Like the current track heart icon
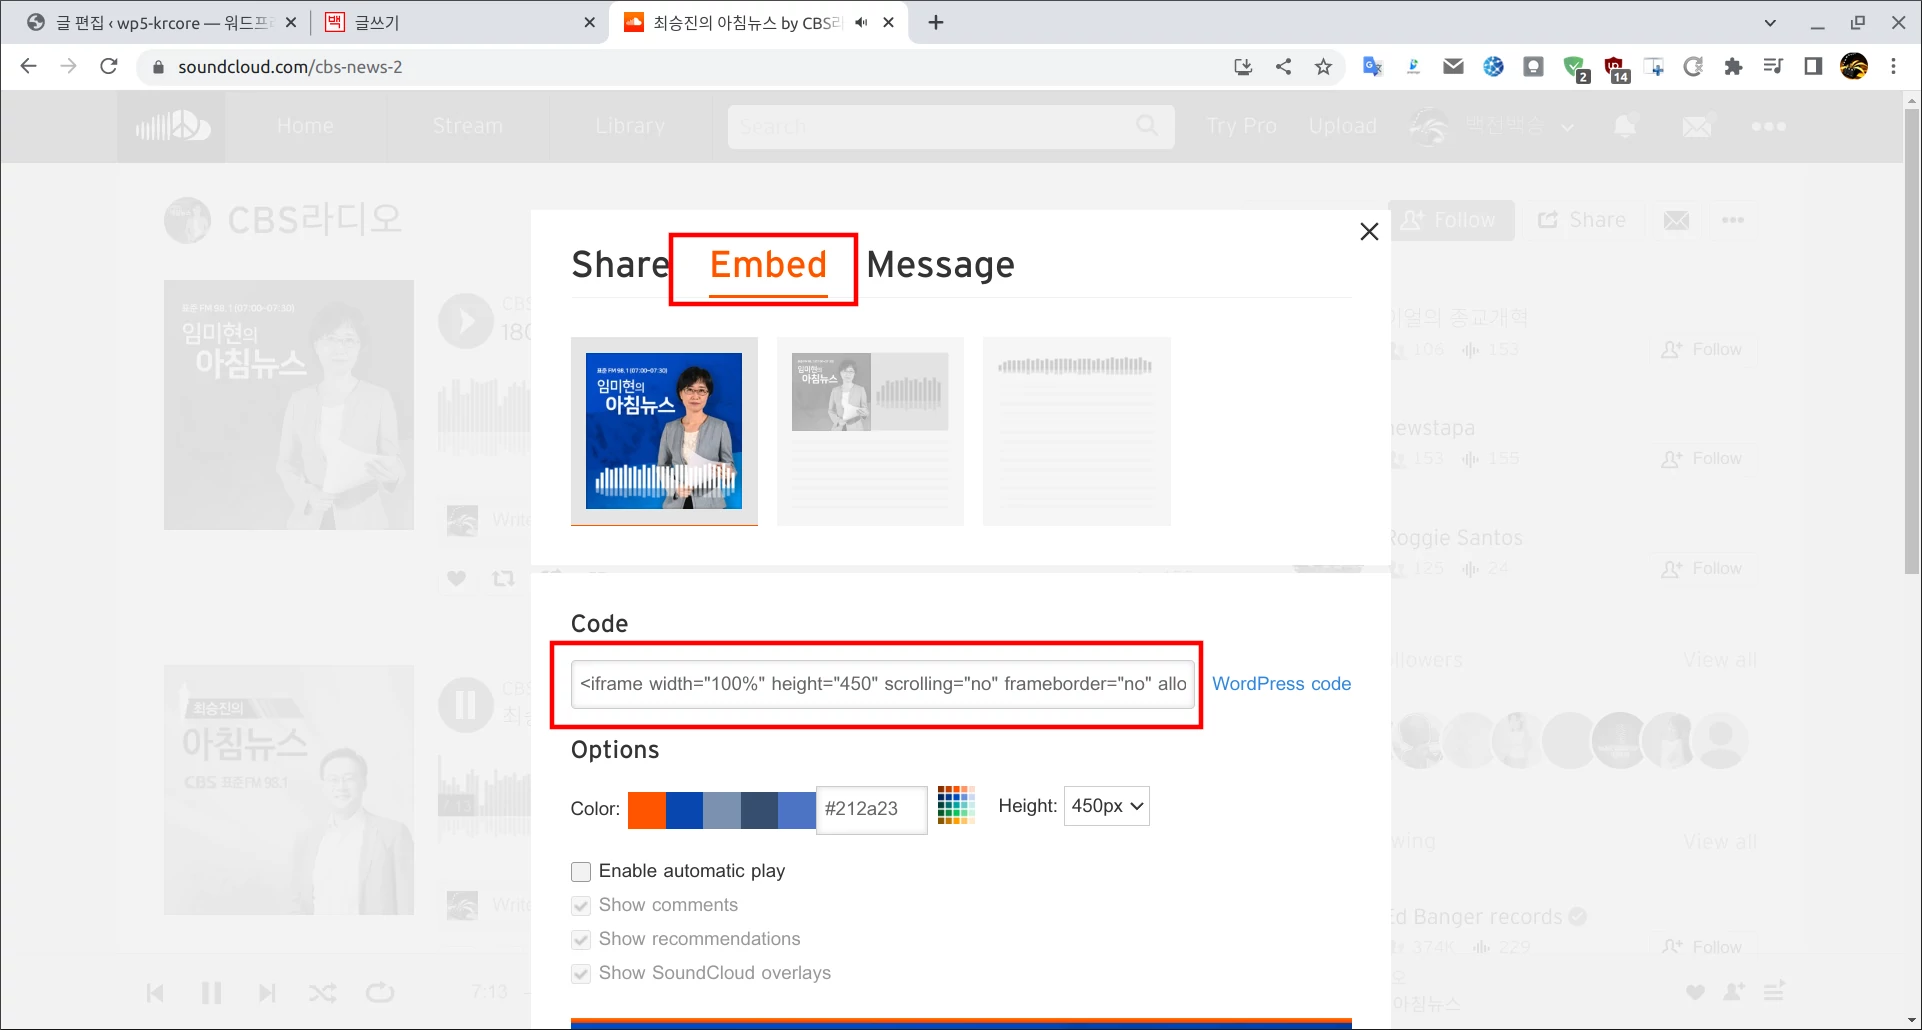The image size is (1922, 1030). [1695, 992]
